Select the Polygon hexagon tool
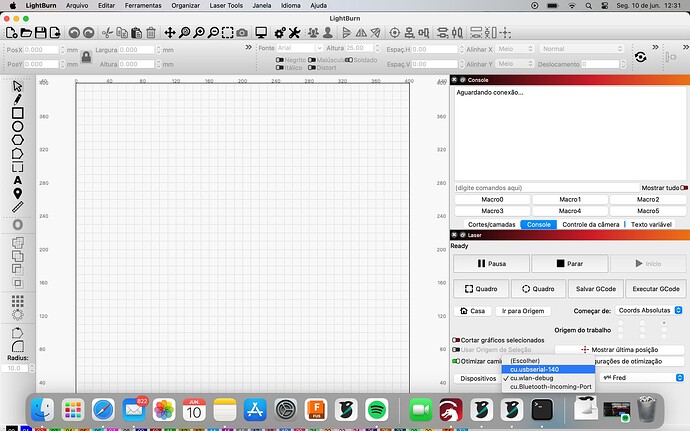 pyautogui.click(x=18, y=140)
